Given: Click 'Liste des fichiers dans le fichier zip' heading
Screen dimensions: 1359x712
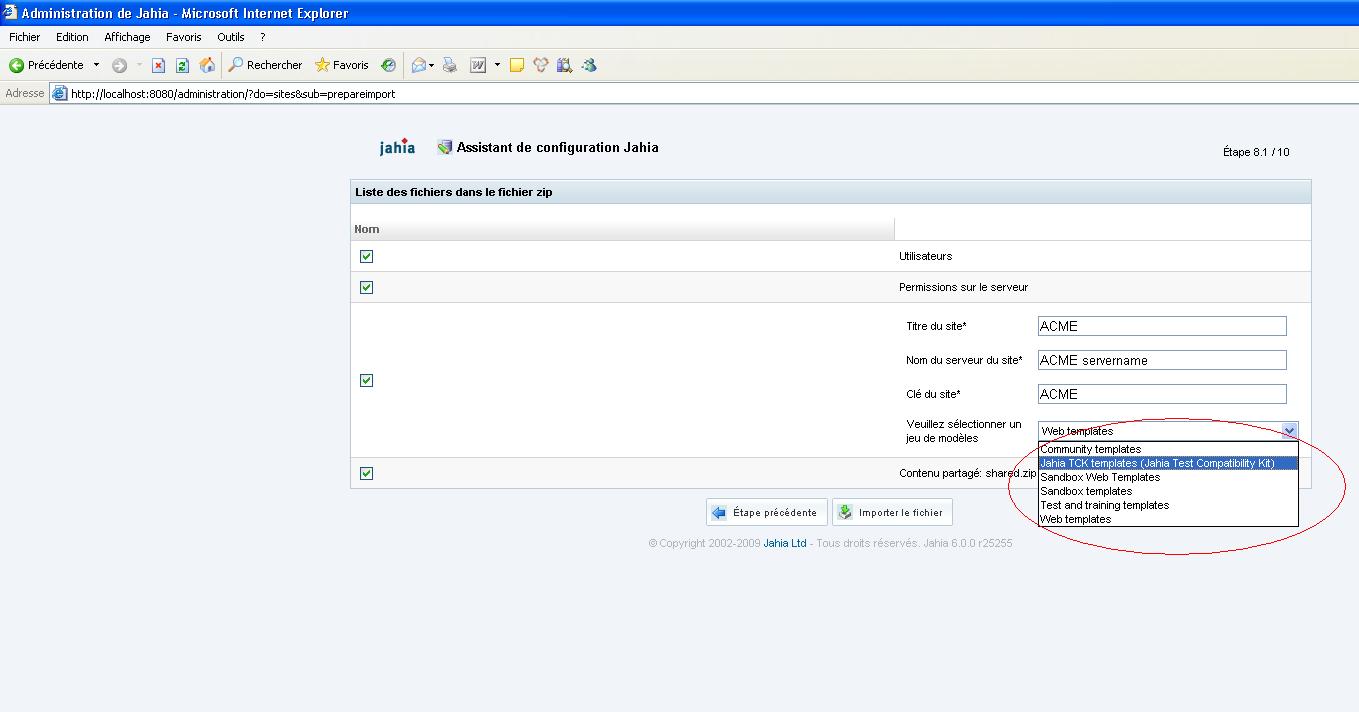Looking at the screenshot, I should [454, 192].
